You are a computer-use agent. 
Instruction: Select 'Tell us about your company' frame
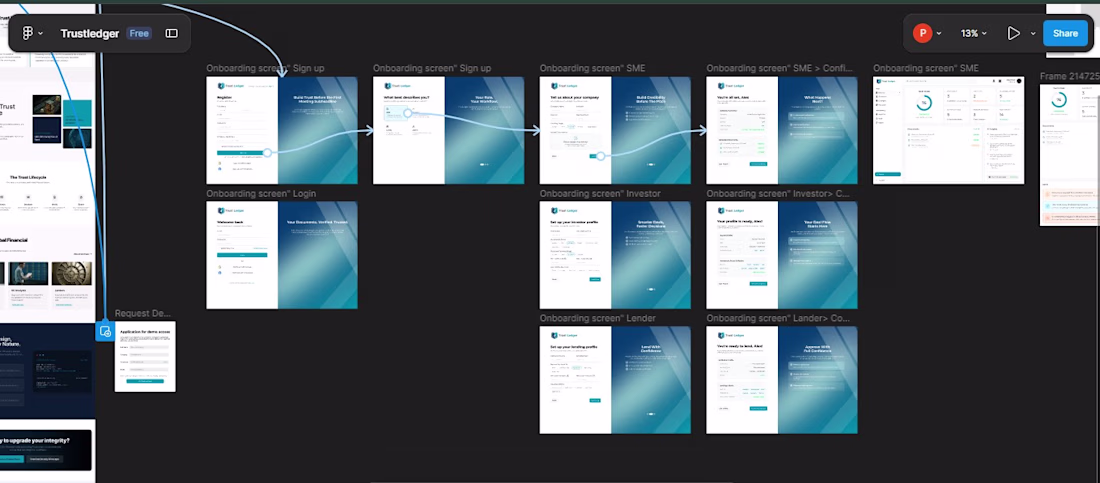(615, 130)
